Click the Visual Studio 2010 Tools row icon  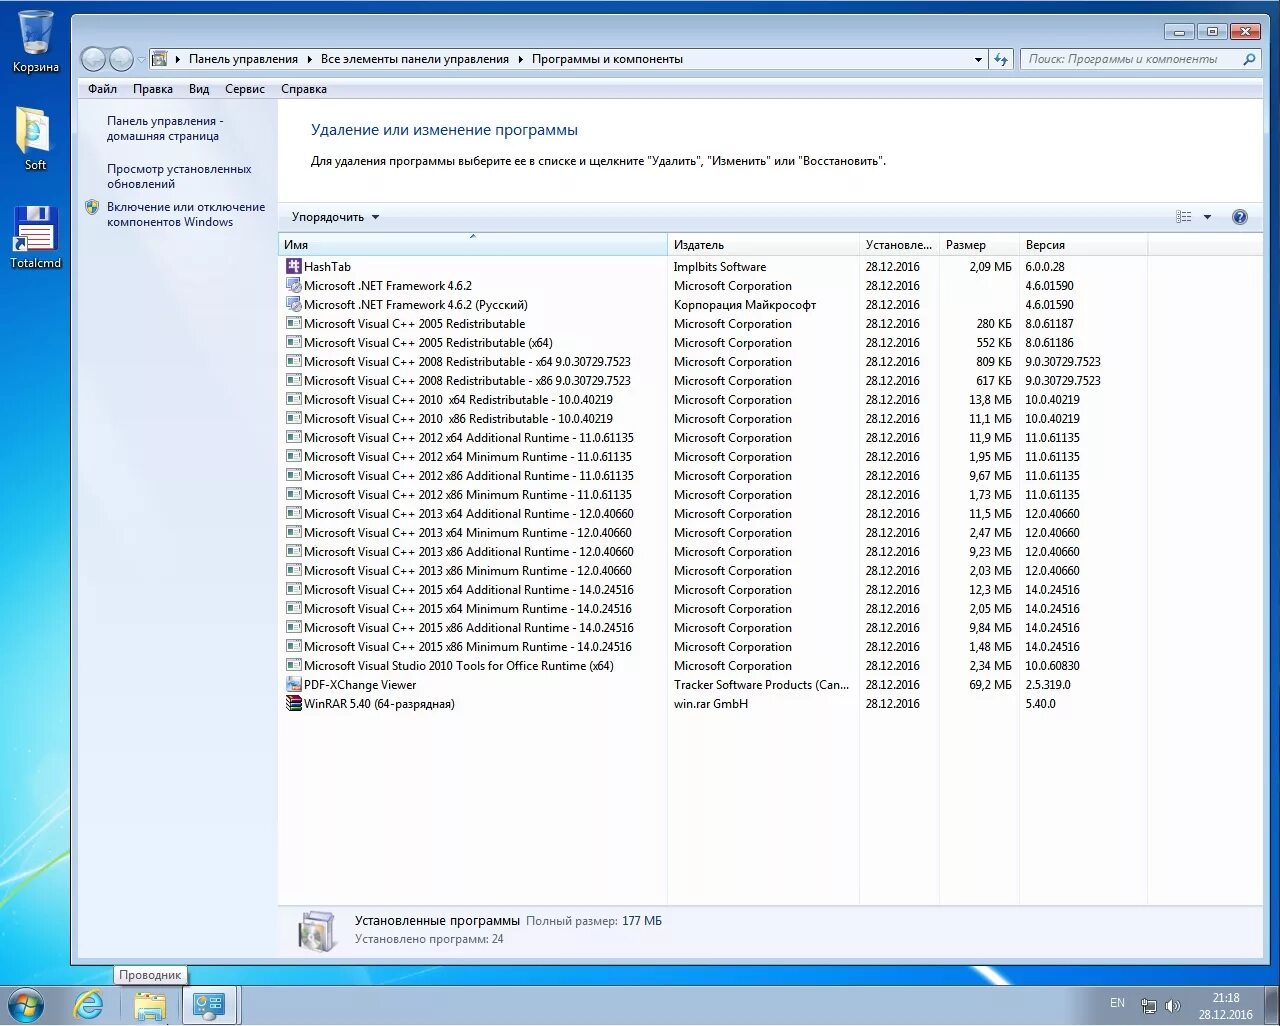point(294,665)
